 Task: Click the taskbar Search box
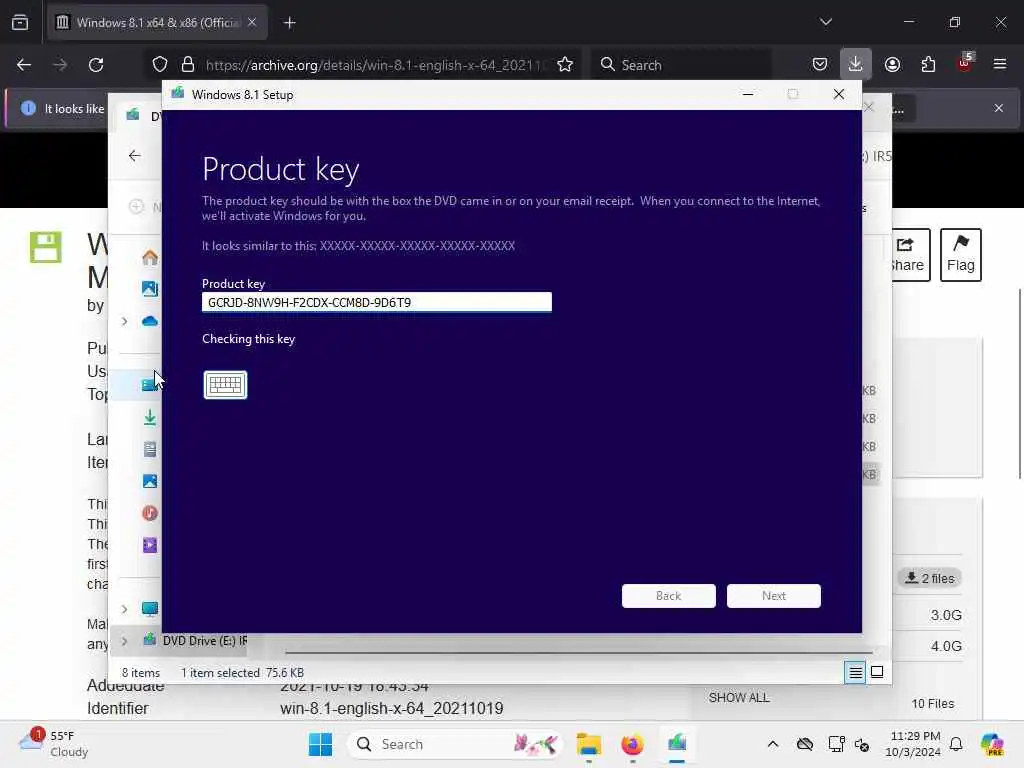pos(455,744)
